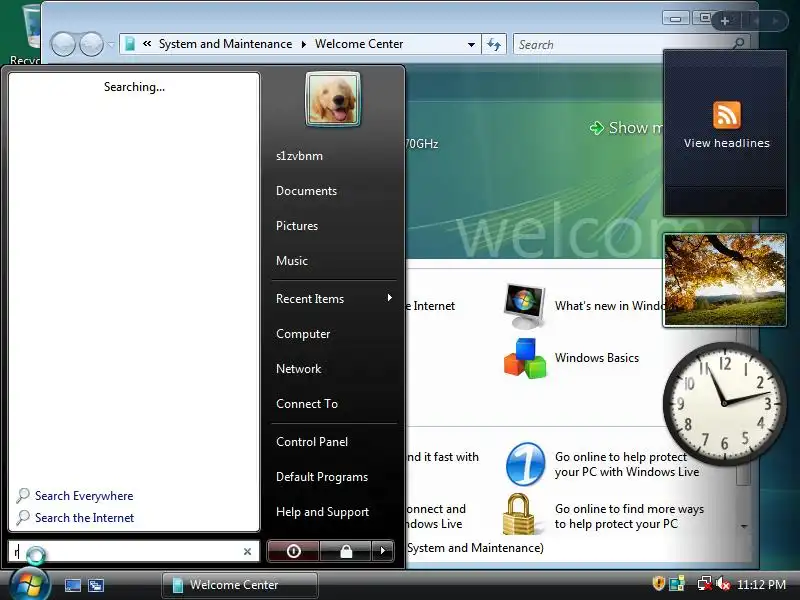
Task: Click Forward button in Welcome Center window
Action: point(91,44)
